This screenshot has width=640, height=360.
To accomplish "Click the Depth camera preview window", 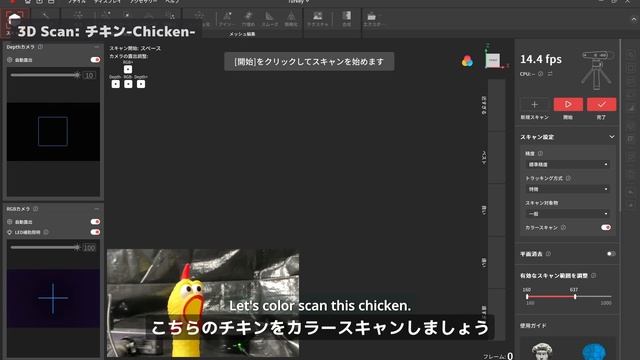I will tap(53, 131).
